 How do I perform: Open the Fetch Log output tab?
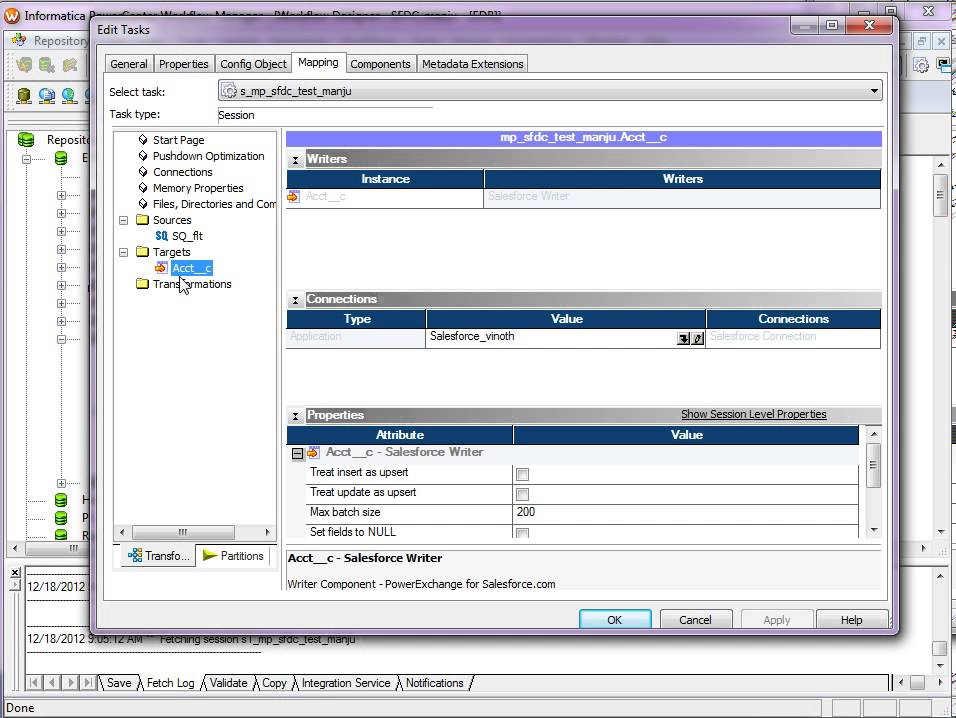170,683
